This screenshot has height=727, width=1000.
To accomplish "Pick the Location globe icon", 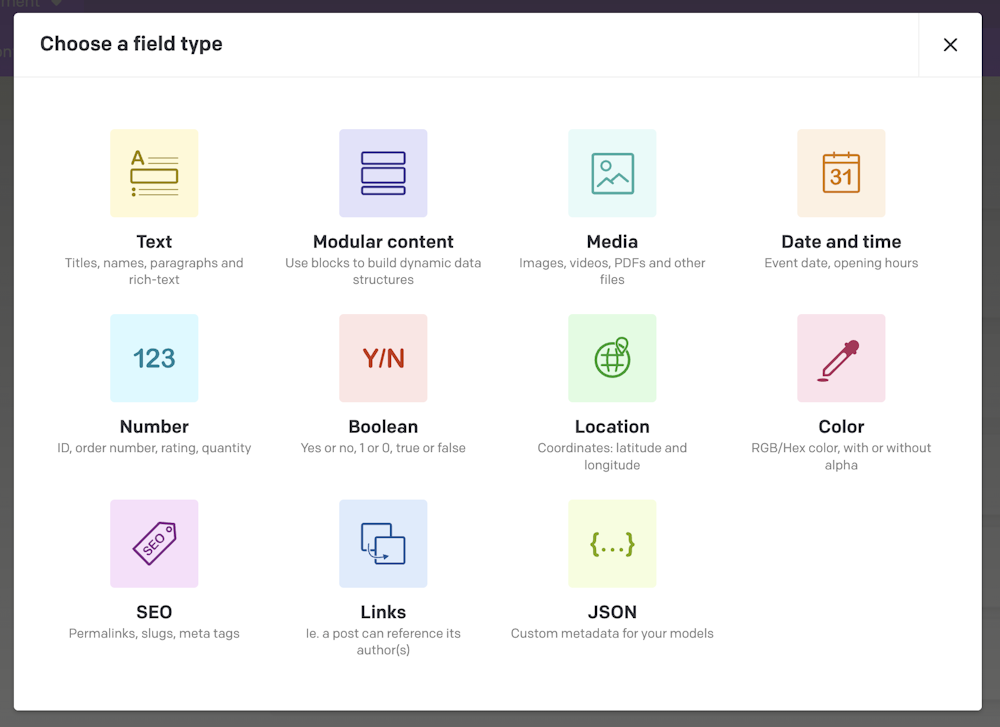I will coord(612,358).
